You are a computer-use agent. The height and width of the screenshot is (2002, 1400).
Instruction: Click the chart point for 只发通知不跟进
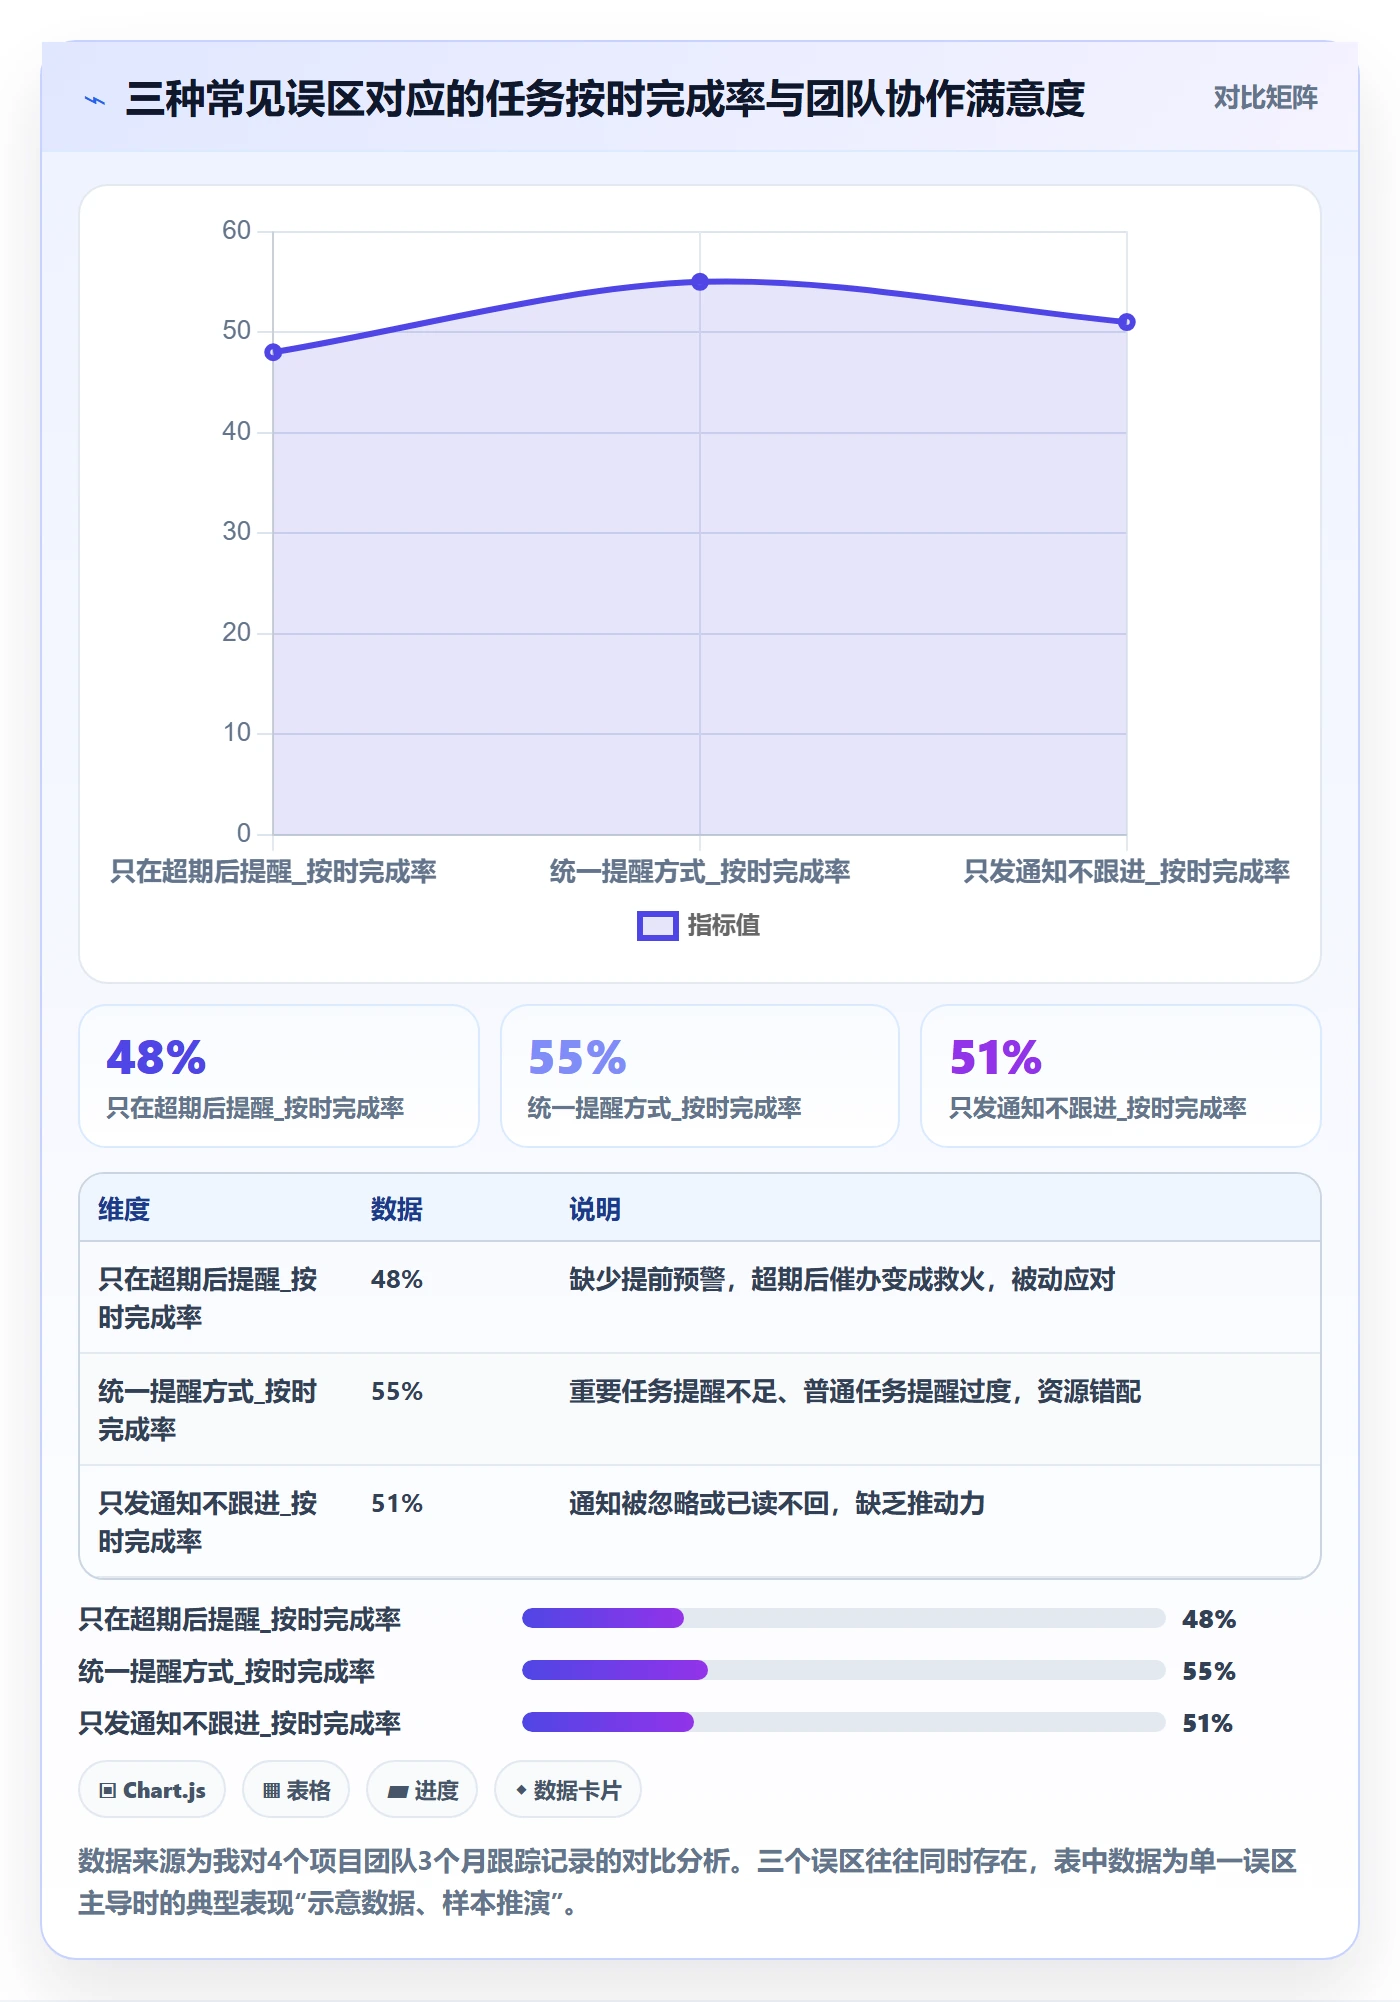click(1127, 322)
